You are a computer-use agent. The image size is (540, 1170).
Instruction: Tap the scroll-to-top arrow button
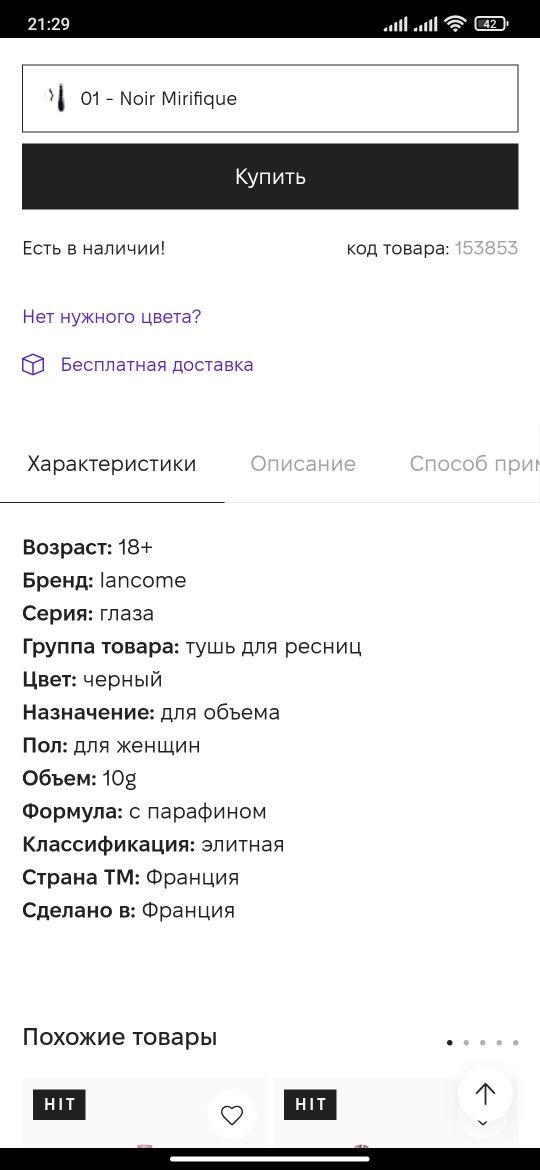click(x=485, y=1095)
